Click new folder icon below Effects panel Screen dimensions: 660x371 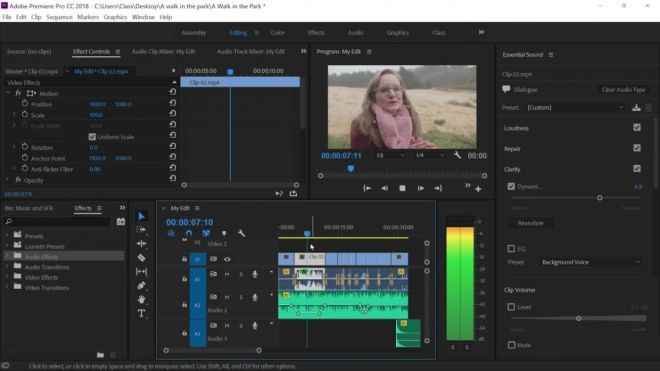pyautogui.click(x=100, y=355)
